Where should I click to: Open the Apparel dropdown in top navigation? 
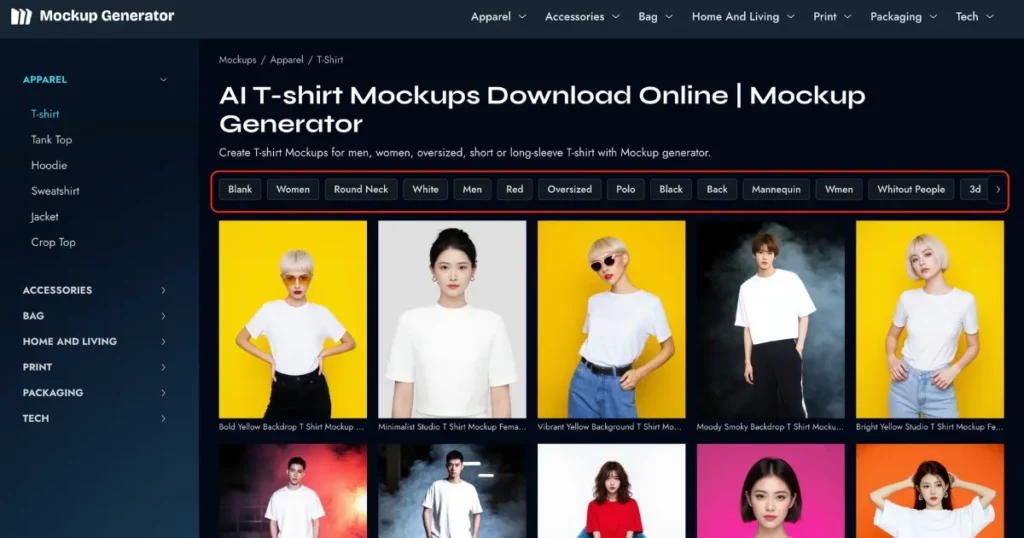tap(497, 17)
